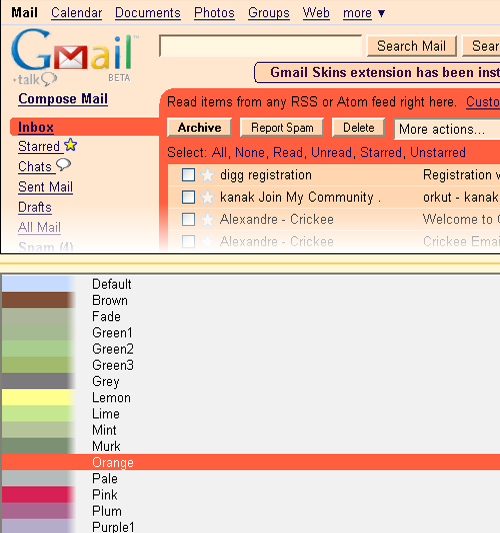This screenshot has height=533, width=500.
Task: Star the first Alexandre - Crickee email
Action: [207, 220]
